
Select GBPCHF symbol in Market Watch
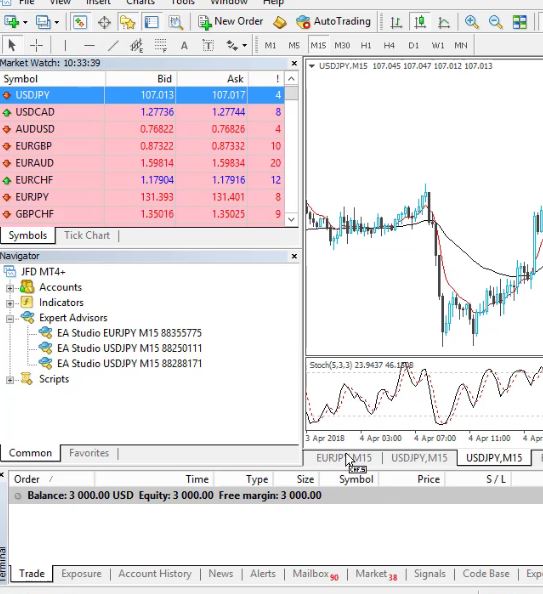(34, 214)
